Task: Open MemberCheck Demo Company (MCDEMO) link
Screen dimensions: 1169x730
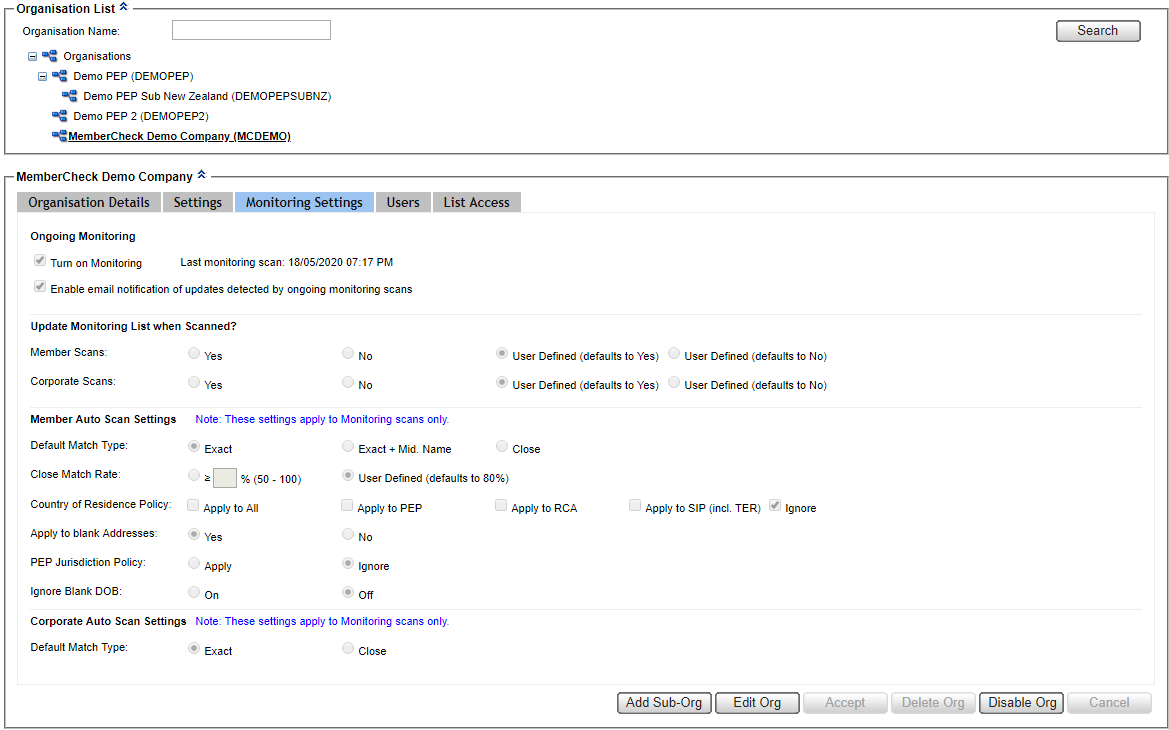Action: point(180,136)
